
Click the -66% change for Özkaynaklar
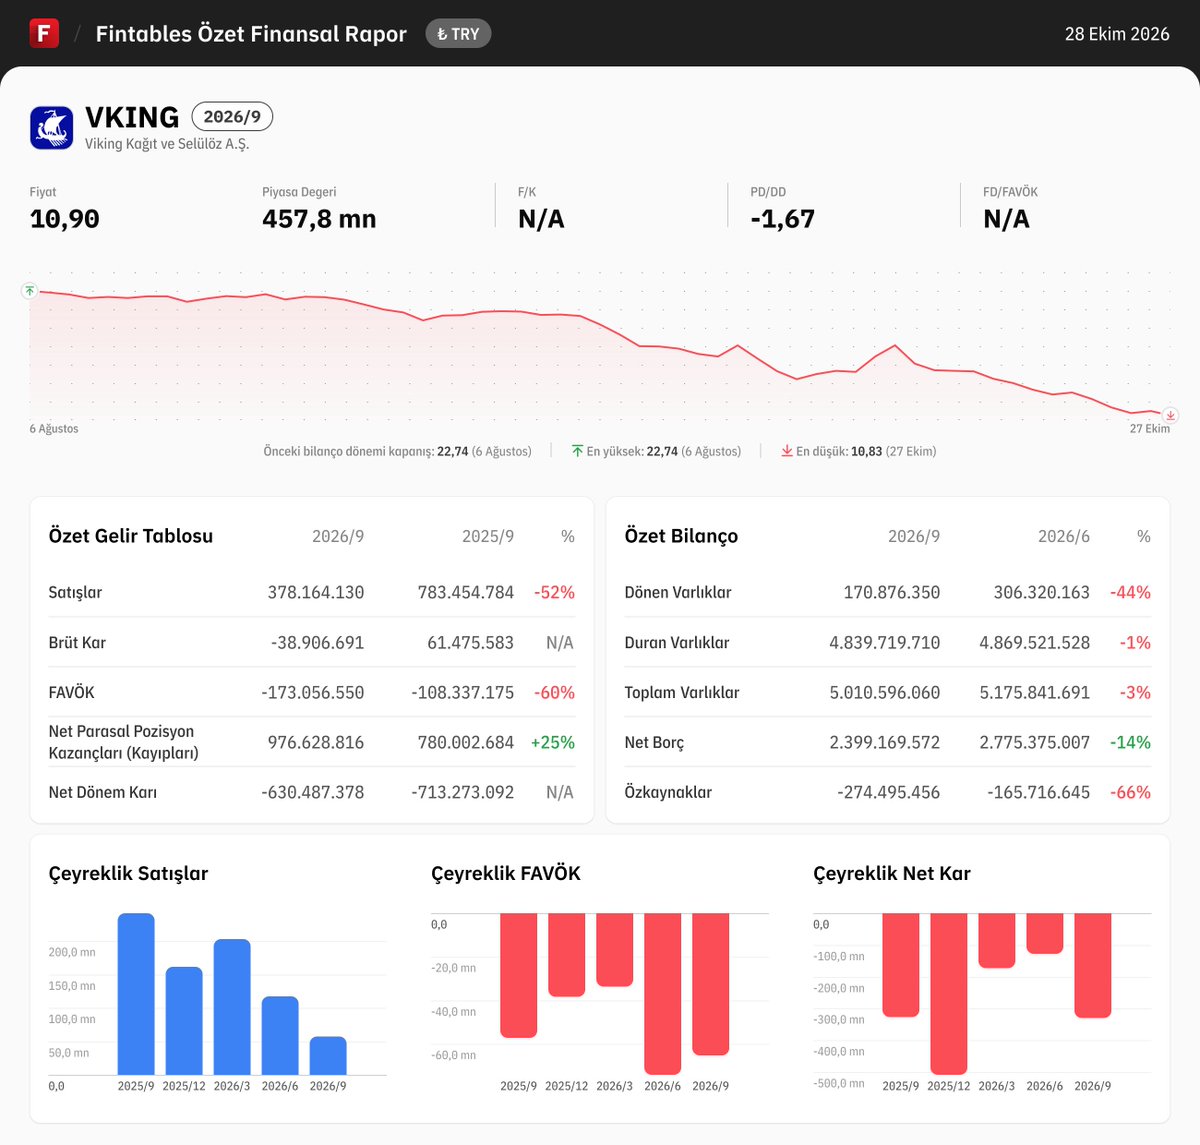coord(1130,792)
